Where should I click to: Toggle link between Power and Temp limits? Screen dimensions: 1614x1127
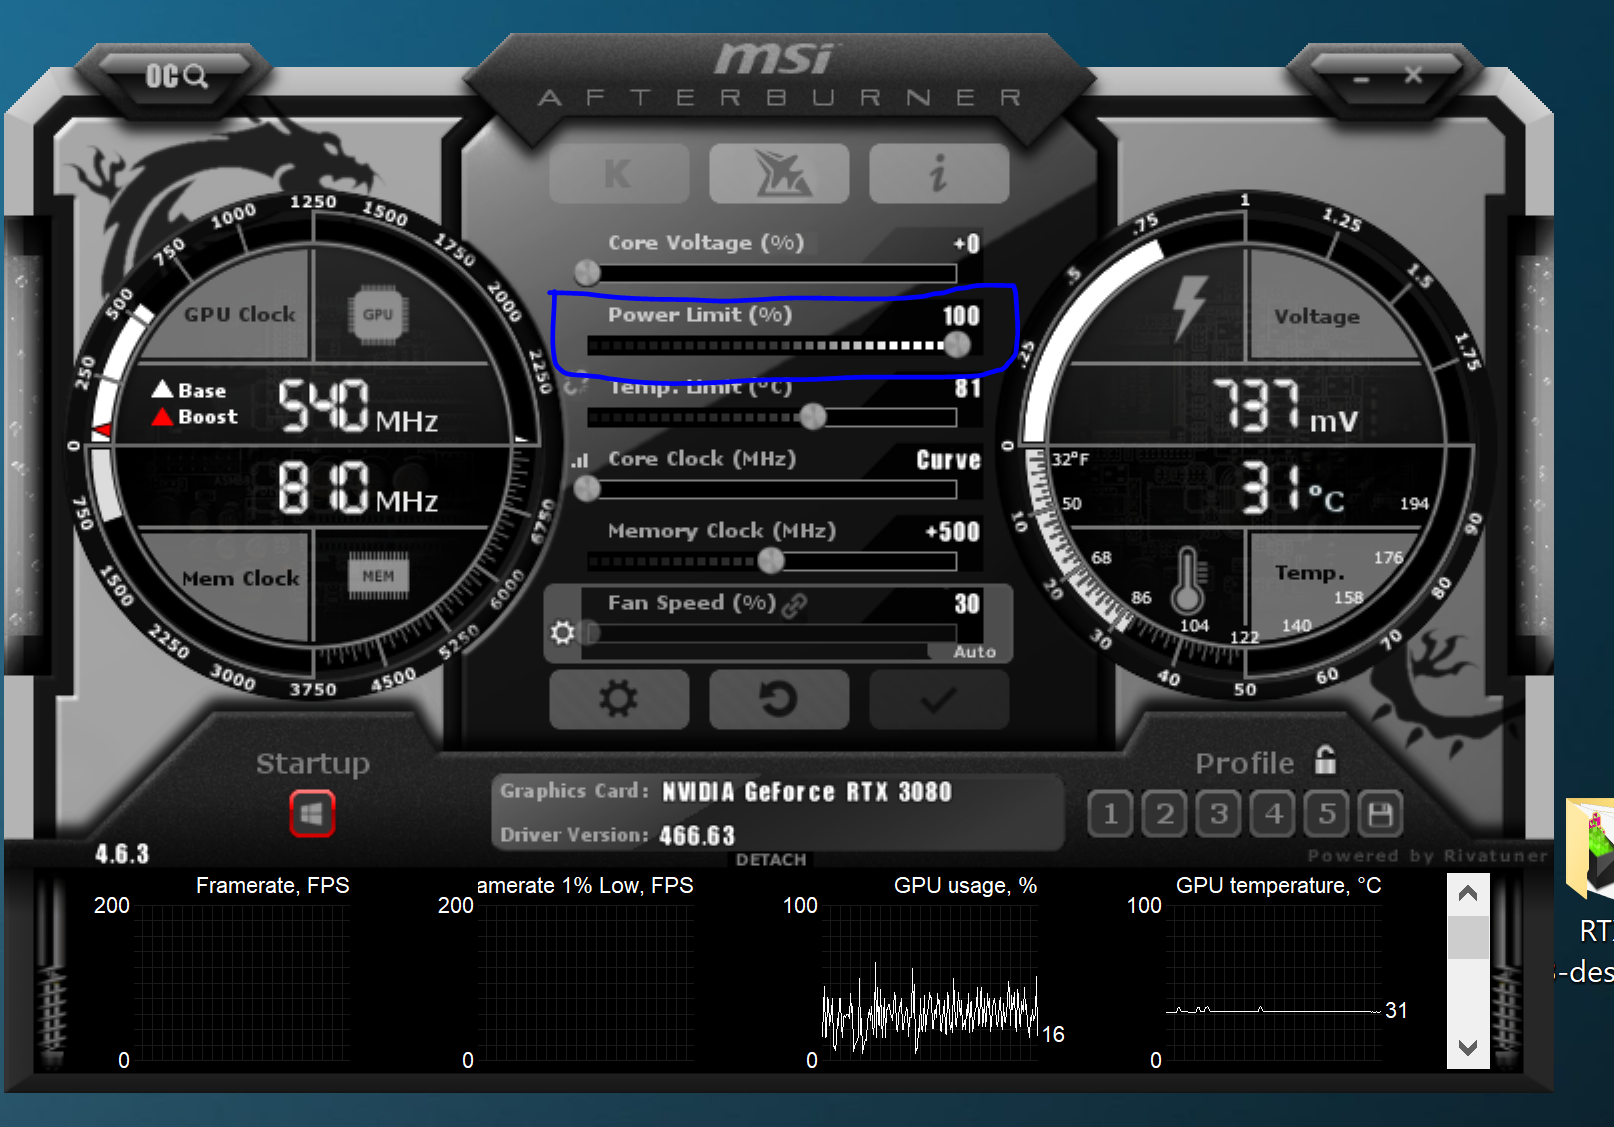575,385
